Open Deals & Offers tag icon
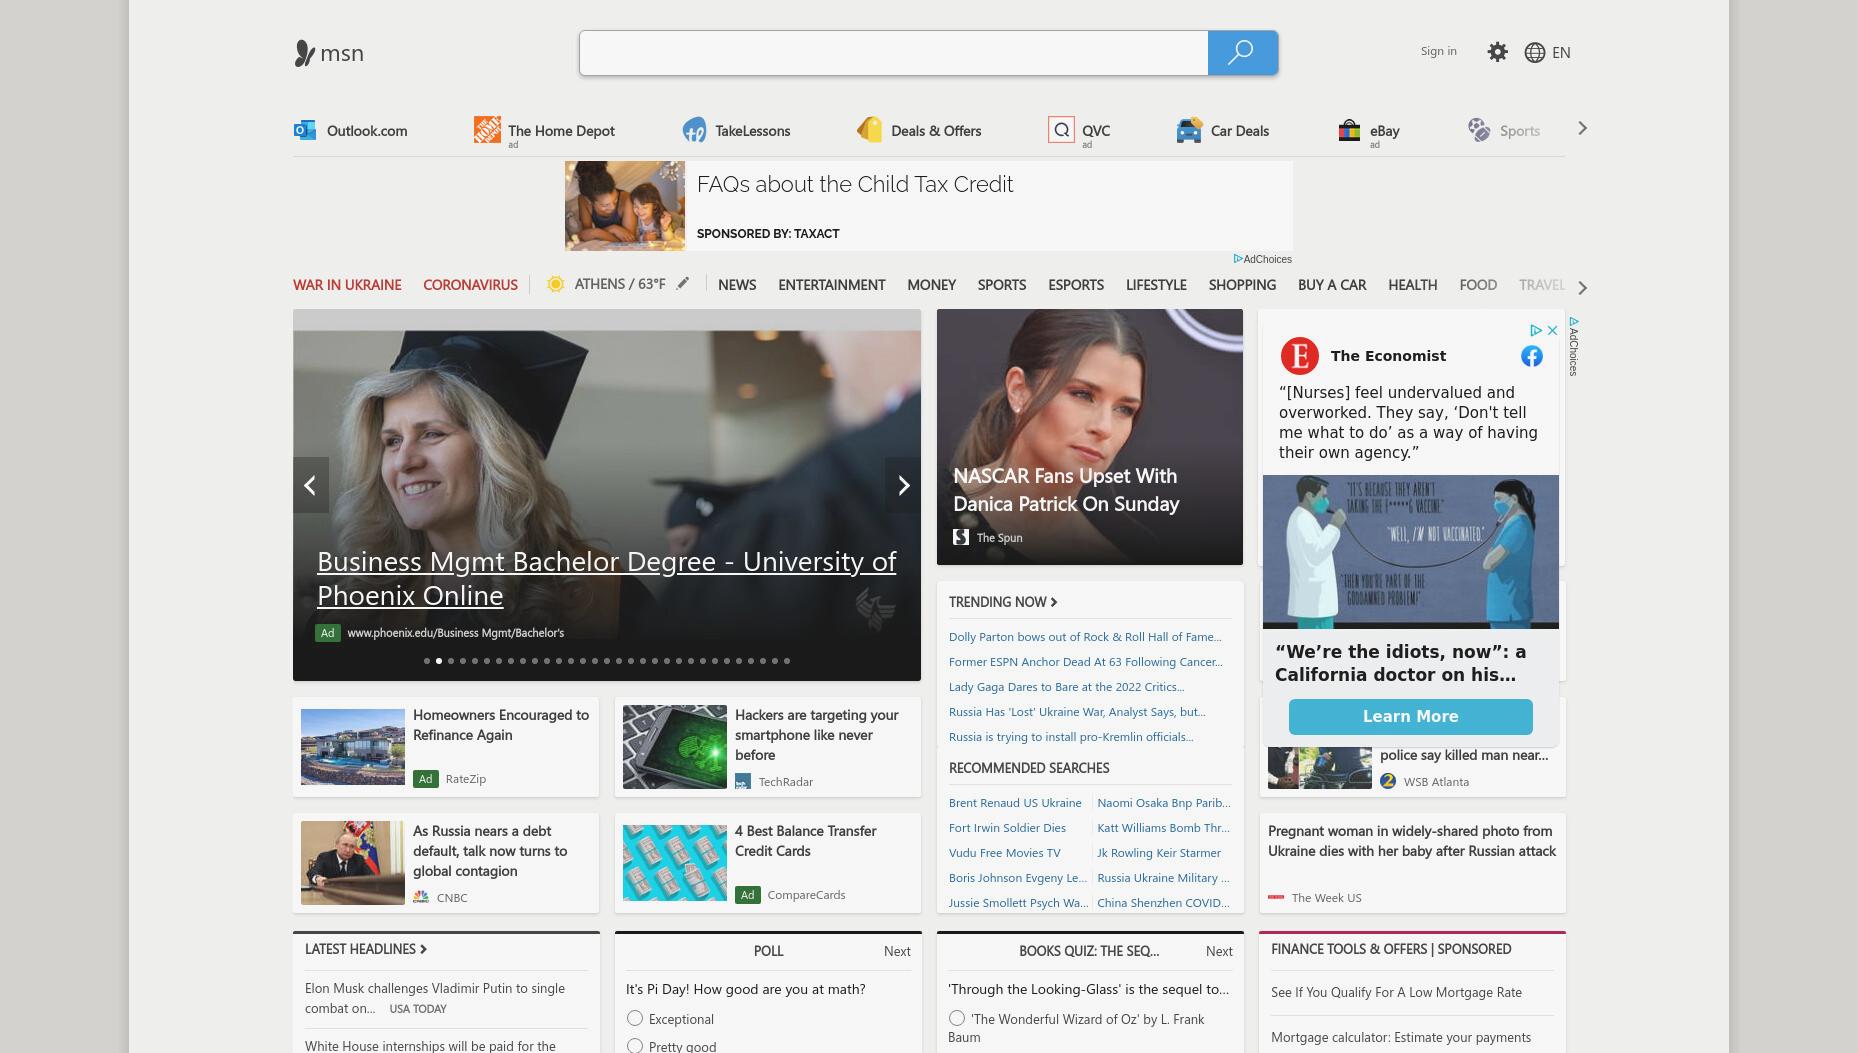This screenshot has height=1053, width=1858. point(870,130)
